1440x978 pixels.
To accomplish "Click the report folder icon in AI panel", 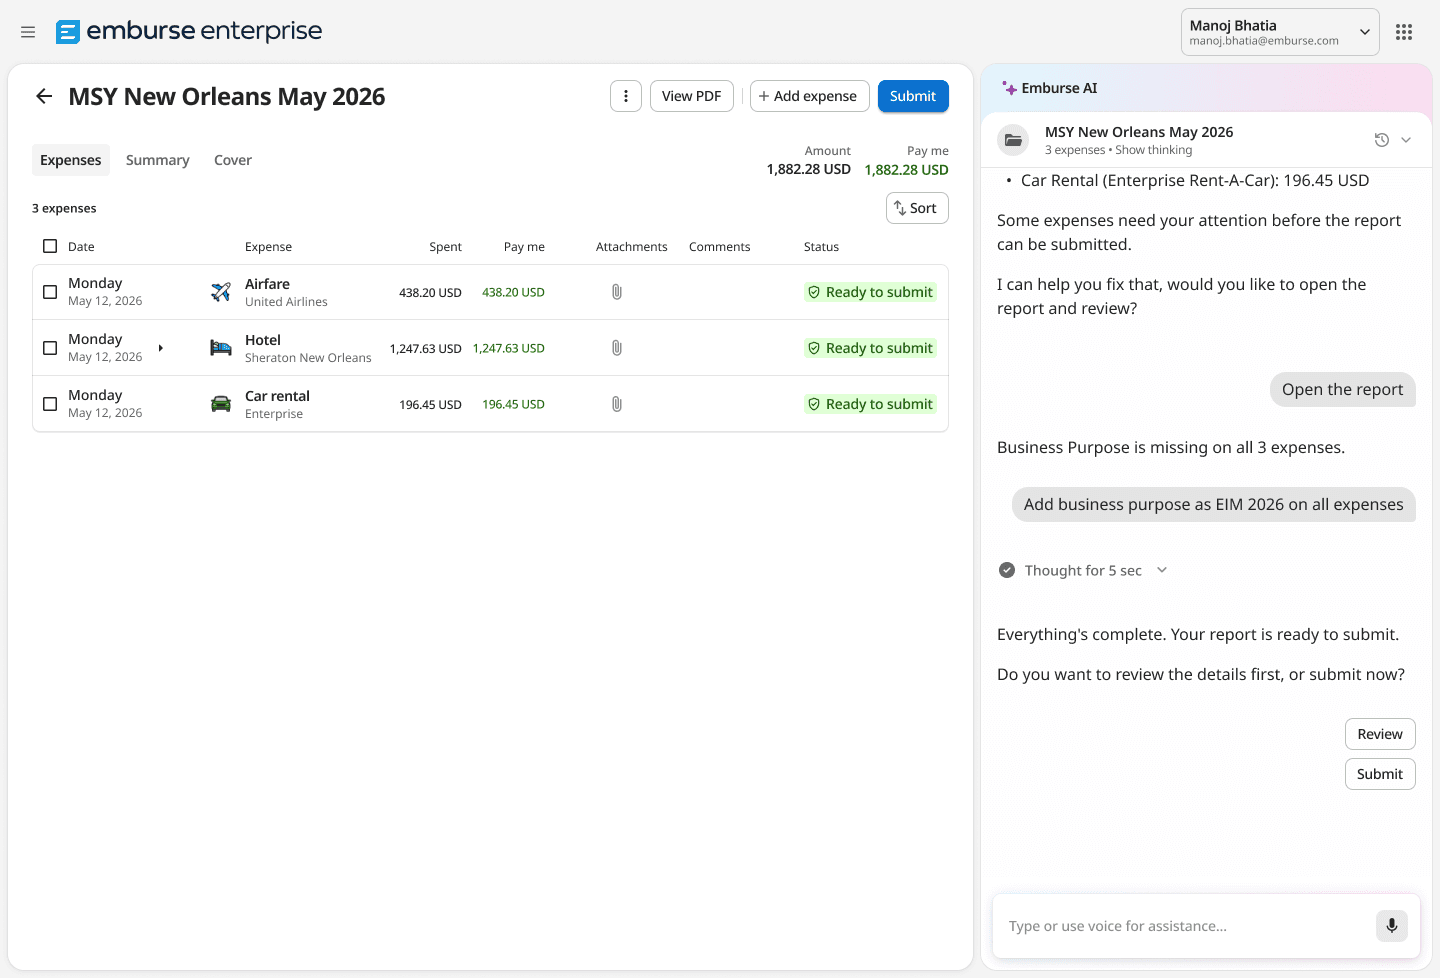I will tap(1014, 140).
